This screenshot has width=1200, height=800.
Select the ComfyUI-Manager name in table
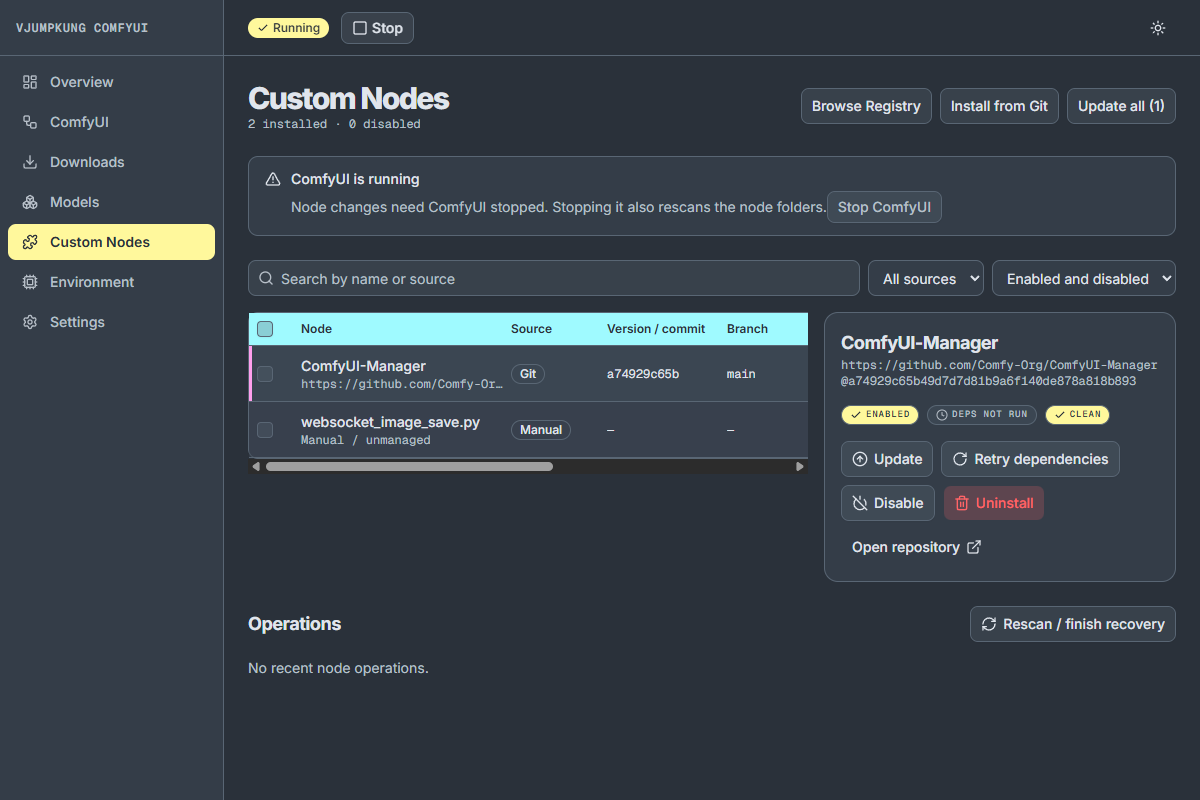[363, 366]
